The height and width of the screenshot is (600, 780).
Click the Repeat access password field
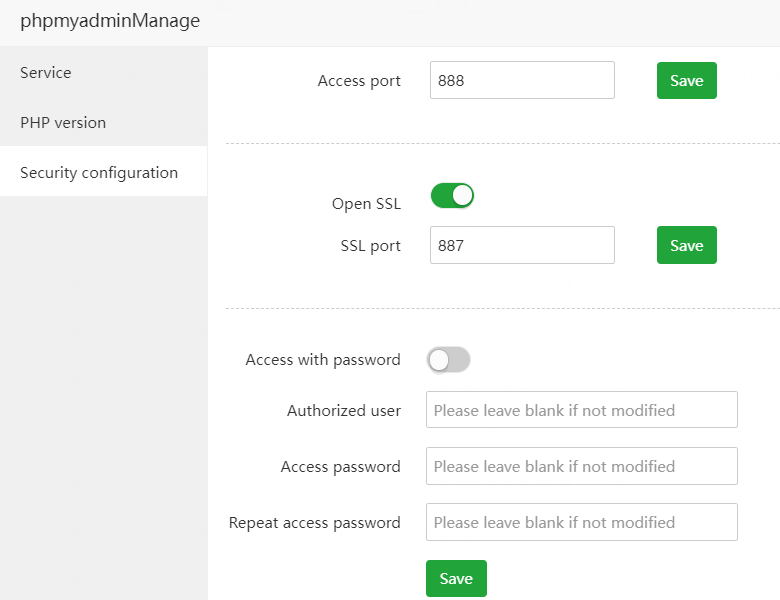pyautogui.click(x=581, y=522)
